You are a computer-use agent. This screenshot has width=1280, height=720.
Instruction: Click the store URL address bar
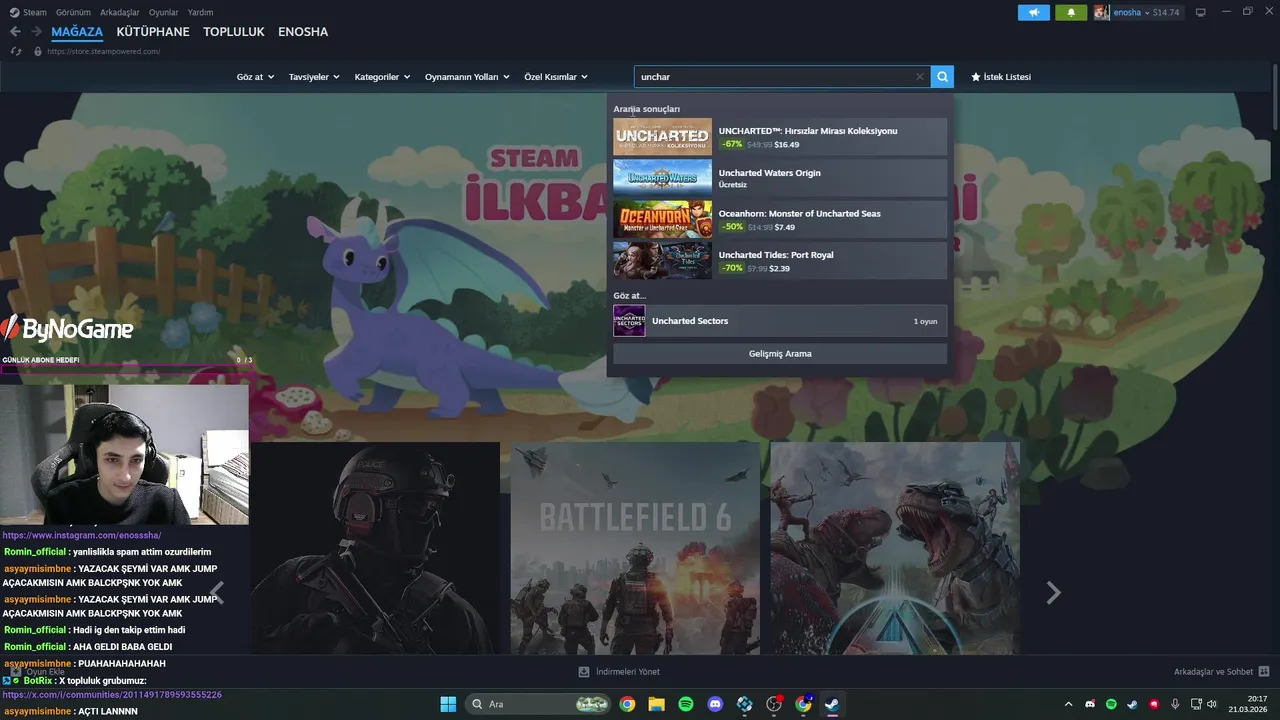[103, 51]
